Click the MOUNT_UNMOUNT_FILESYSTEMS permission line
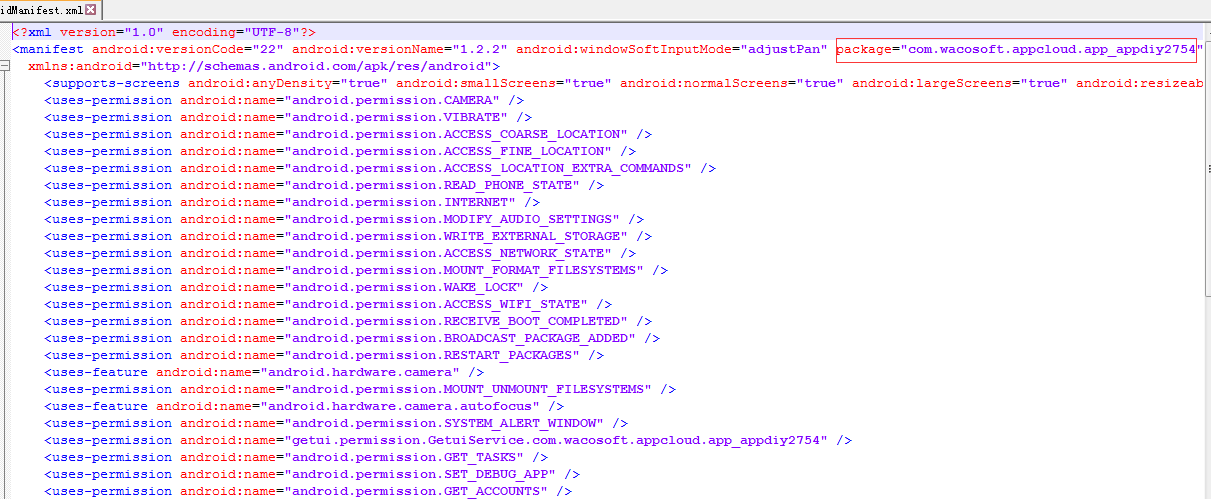 pos(360,389)
